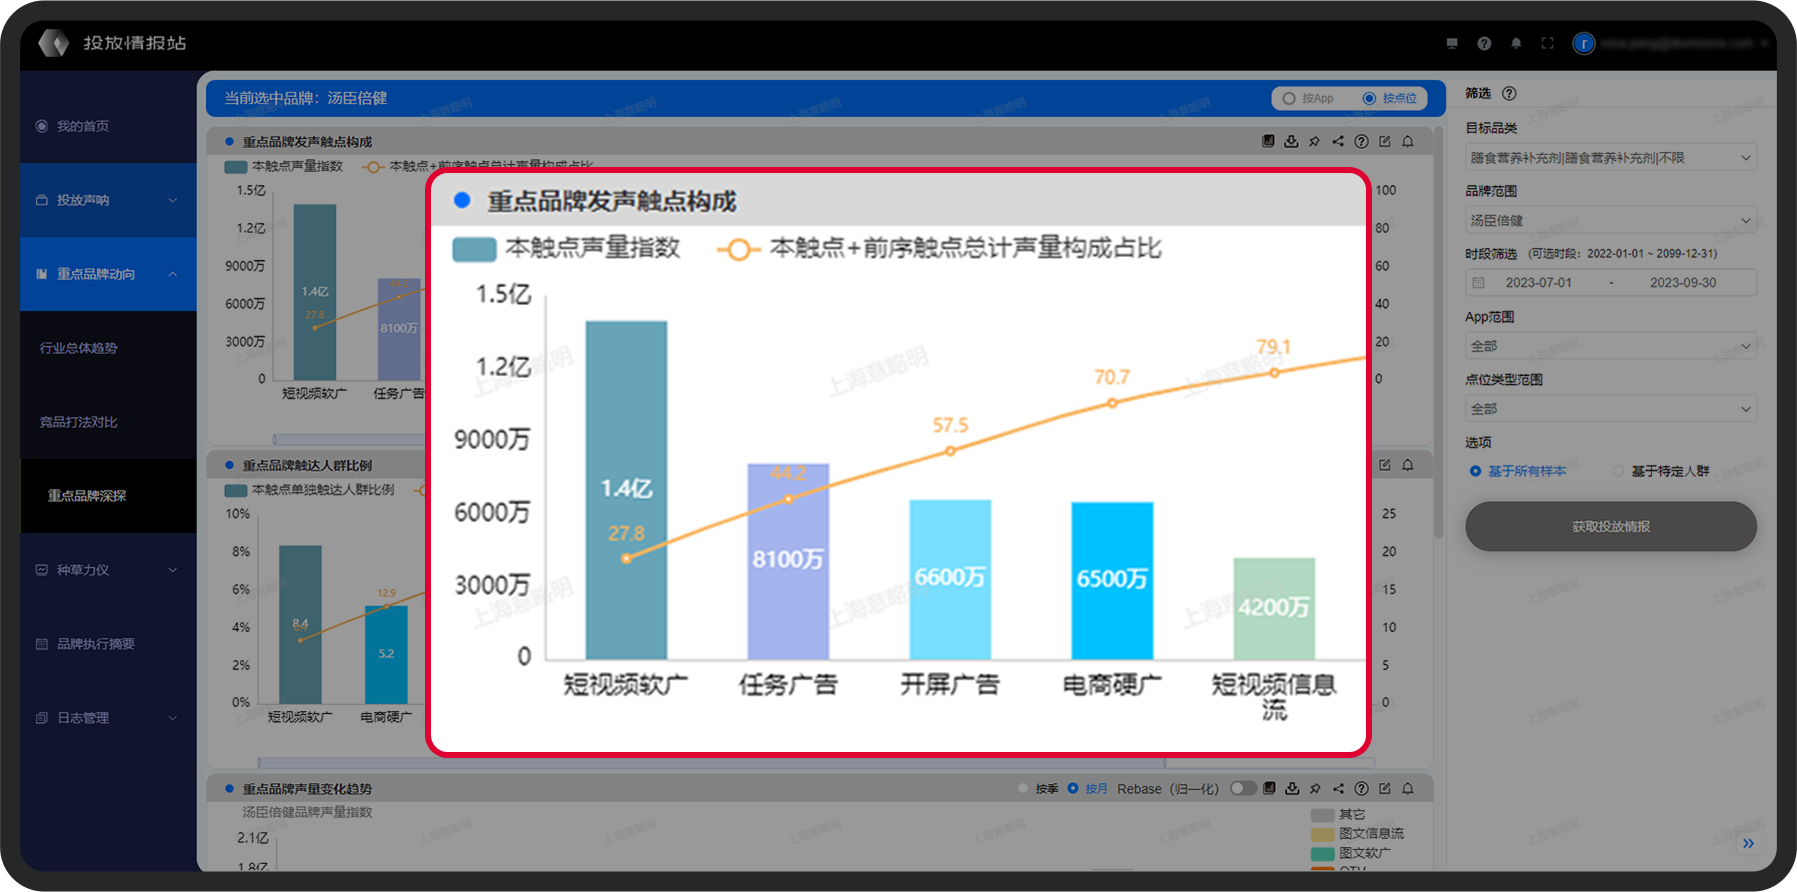The height and width of the screenshot is (892, 1797).
Task: Open the App范围 dropdown
Action: tap(1610, 346)
